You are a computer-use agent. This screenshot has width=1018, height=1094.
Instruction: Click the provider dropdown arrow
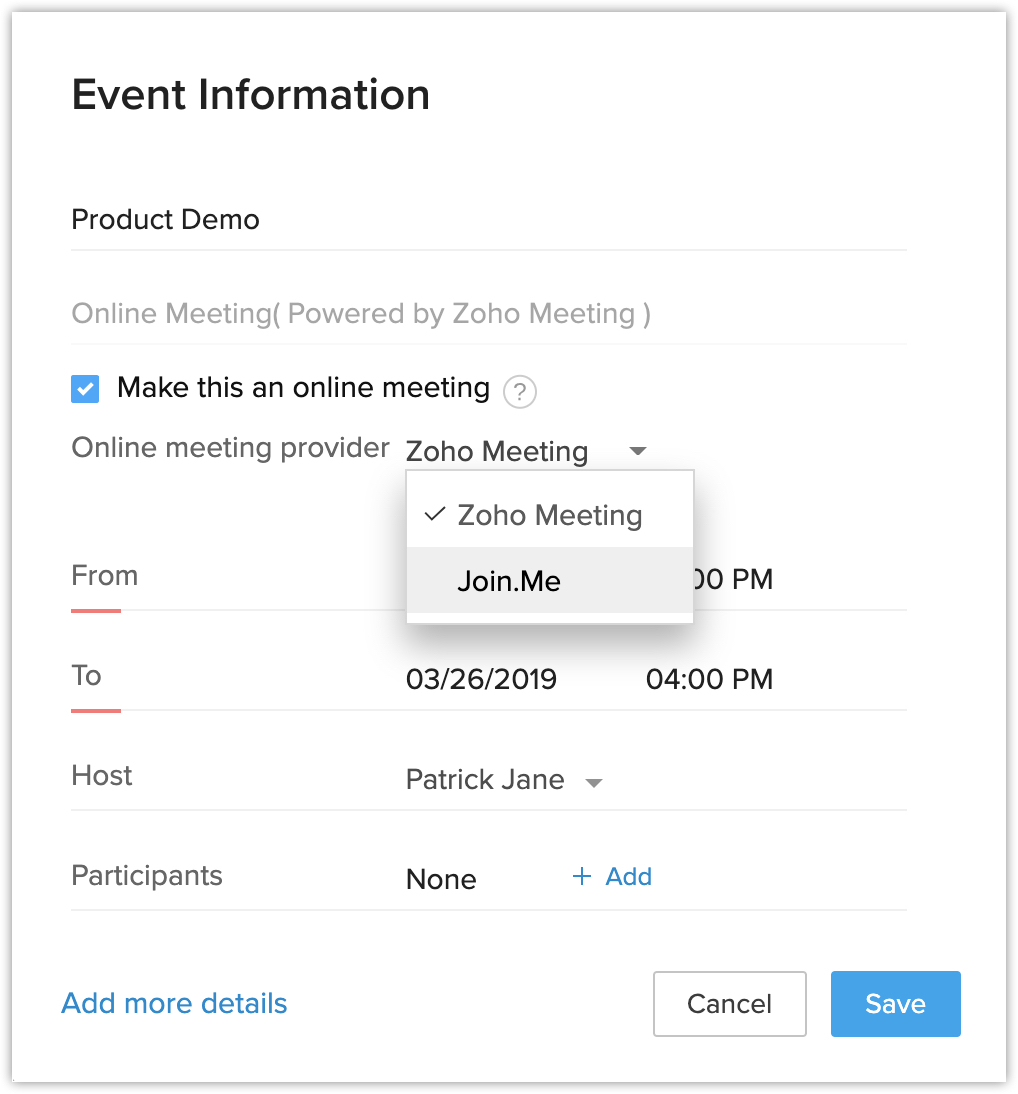[x=638, y=451]
